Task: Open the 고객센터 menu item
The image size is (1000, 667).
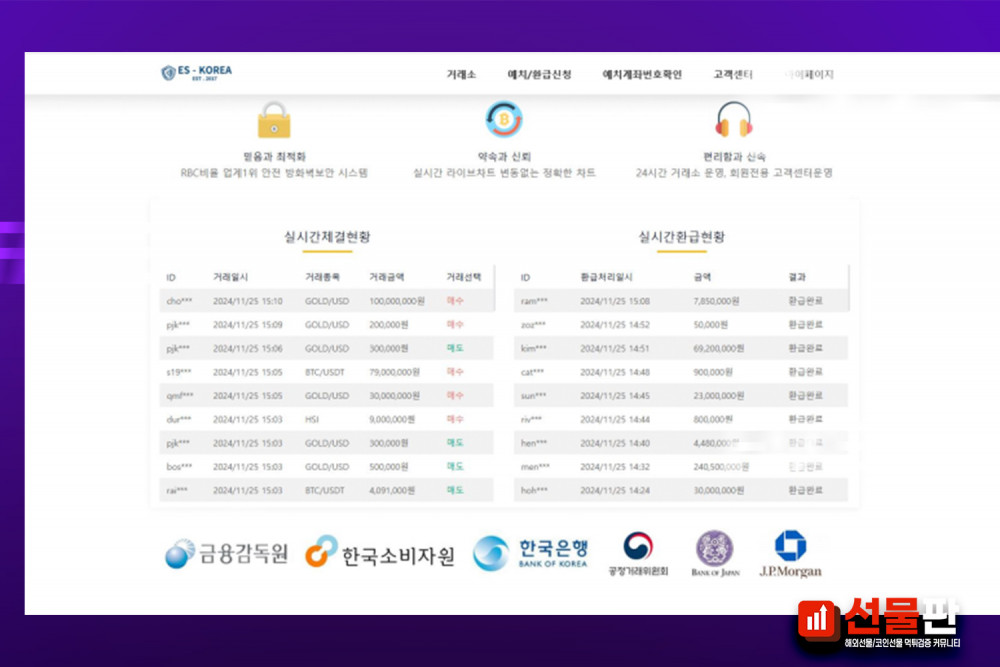Action: tap(733, 75)
